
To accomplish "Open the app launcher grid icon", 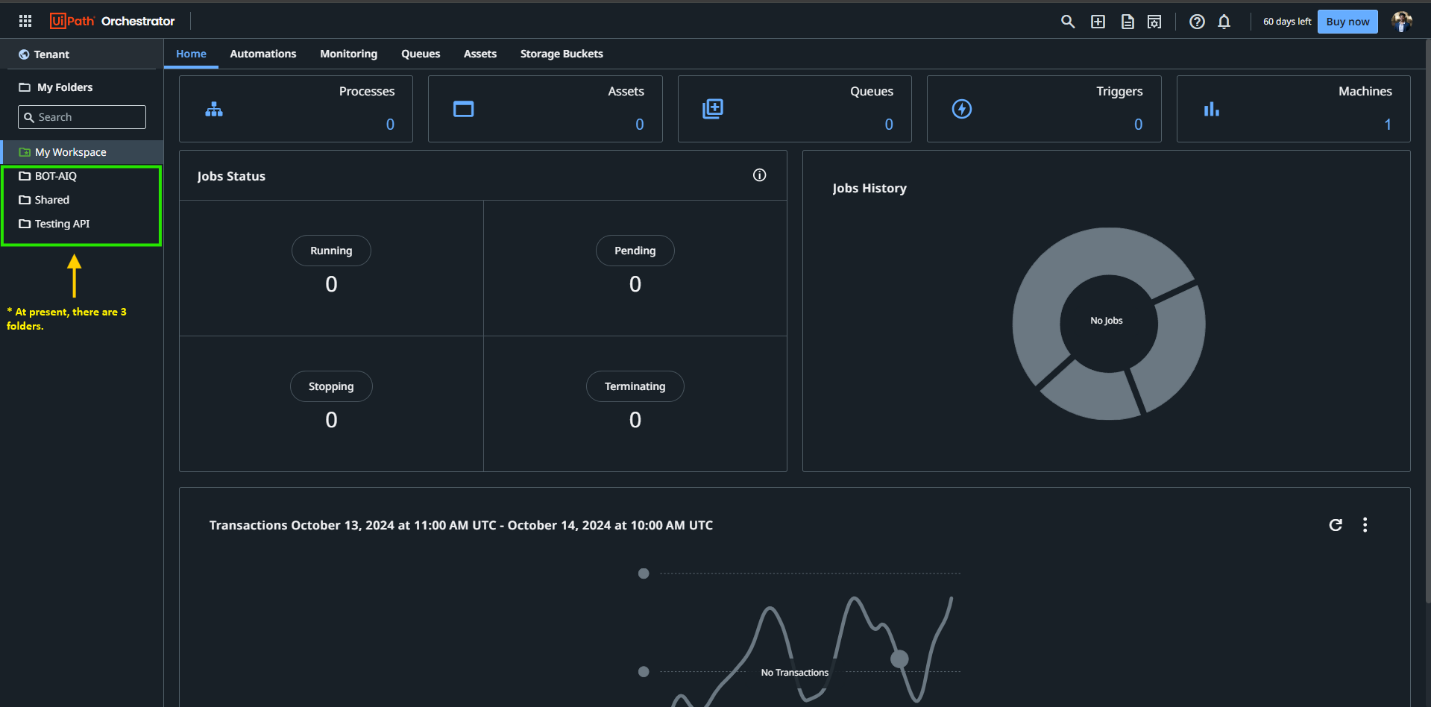I will pyautogui.click(x=26, y=21).
